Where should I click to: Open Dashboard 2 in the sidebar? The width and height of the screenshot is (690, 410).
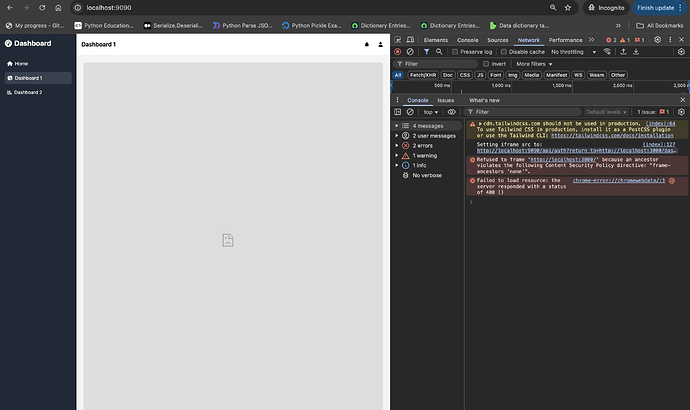click(x=38, y=92)
